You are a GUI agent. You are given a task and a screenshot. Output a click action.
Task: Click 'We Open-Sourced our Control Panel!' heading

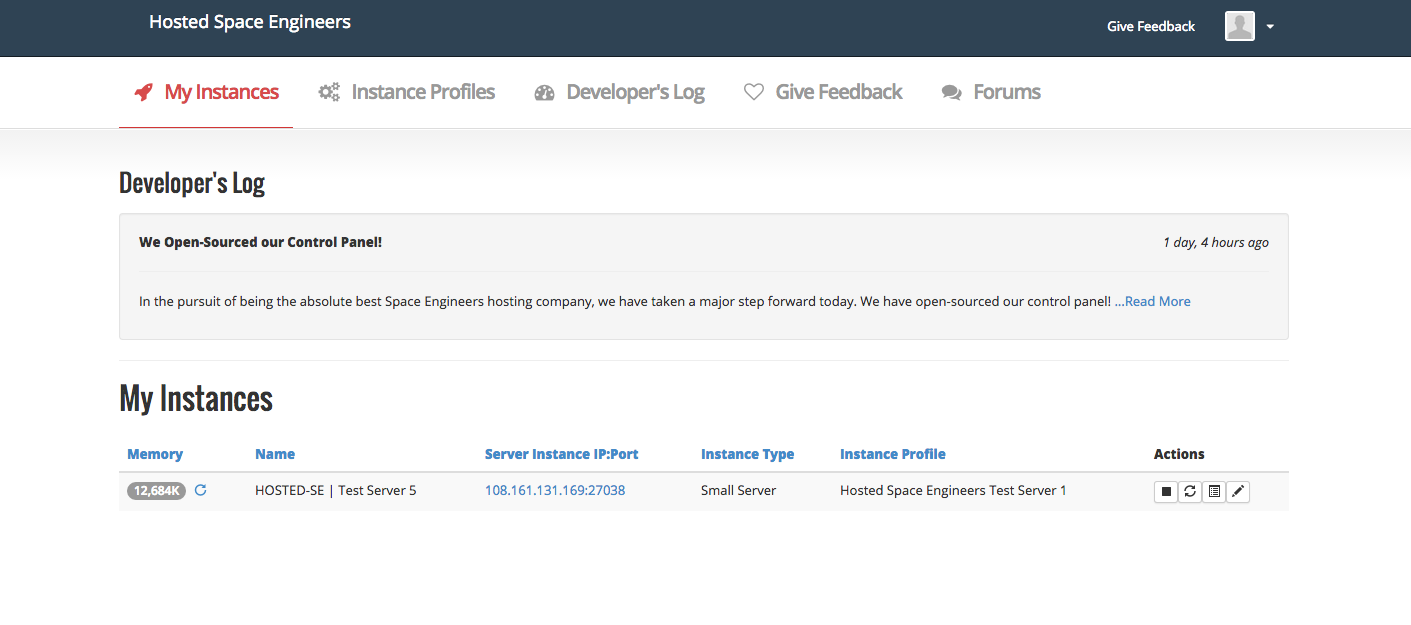tap(260, 242)
